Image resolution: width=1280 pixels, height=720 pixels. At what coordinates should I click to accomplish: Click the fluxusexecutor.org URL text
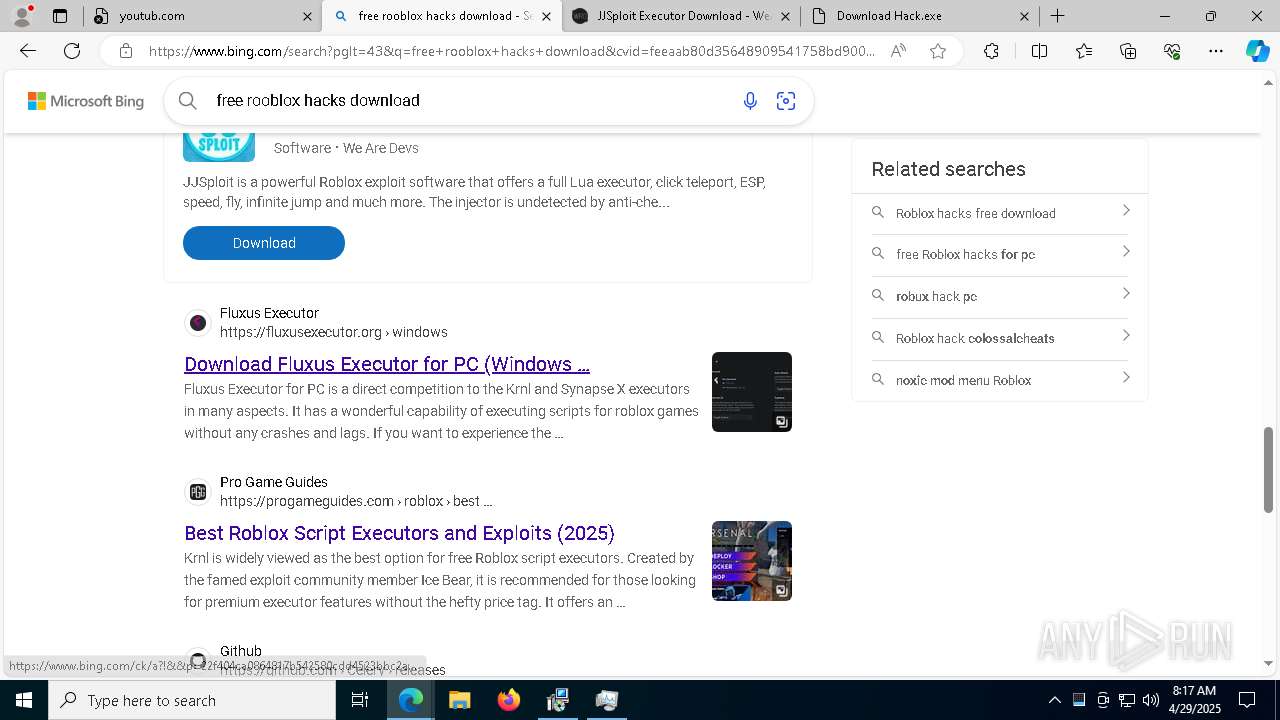point(334,332)
